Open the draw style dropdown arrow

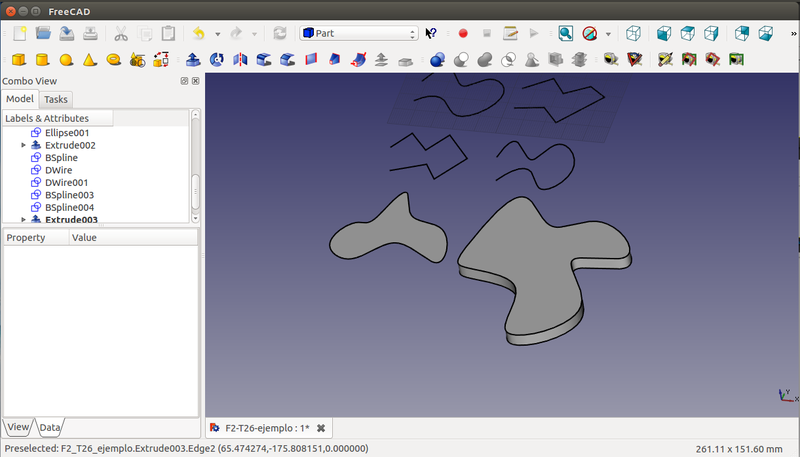click(608, 33)
